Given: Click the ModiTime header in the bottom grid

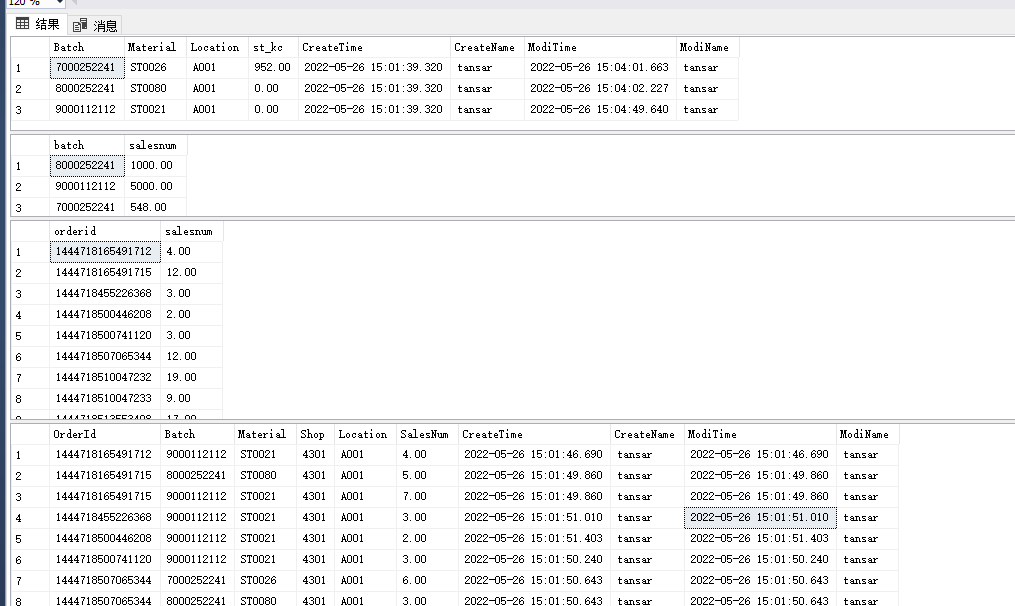Looking at the screenshot, I should coord(760,434).
